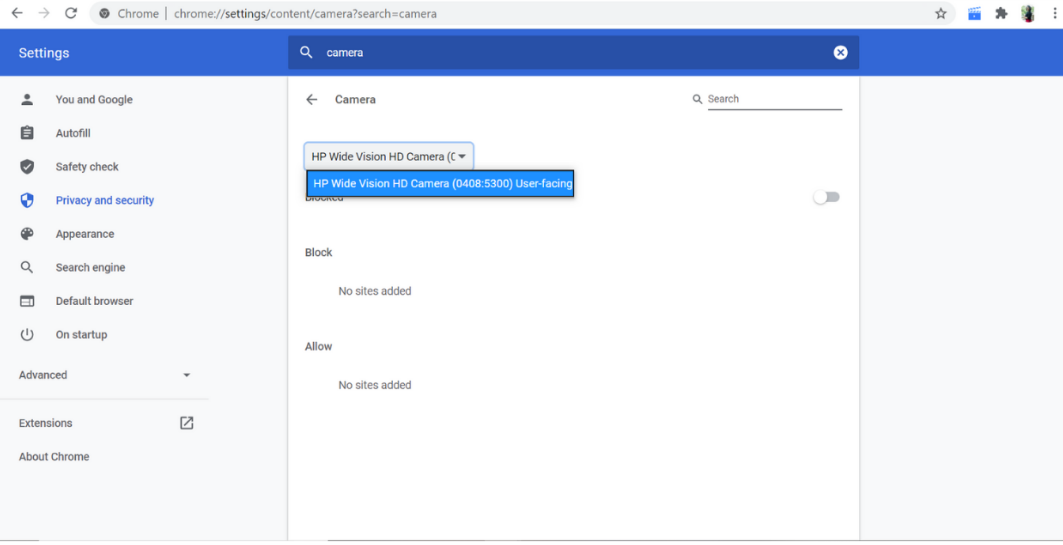The height and width of the screenshot is (545, 1063).
Task: Expand the Advanced section arrow
Action: (x=186, y=375)
